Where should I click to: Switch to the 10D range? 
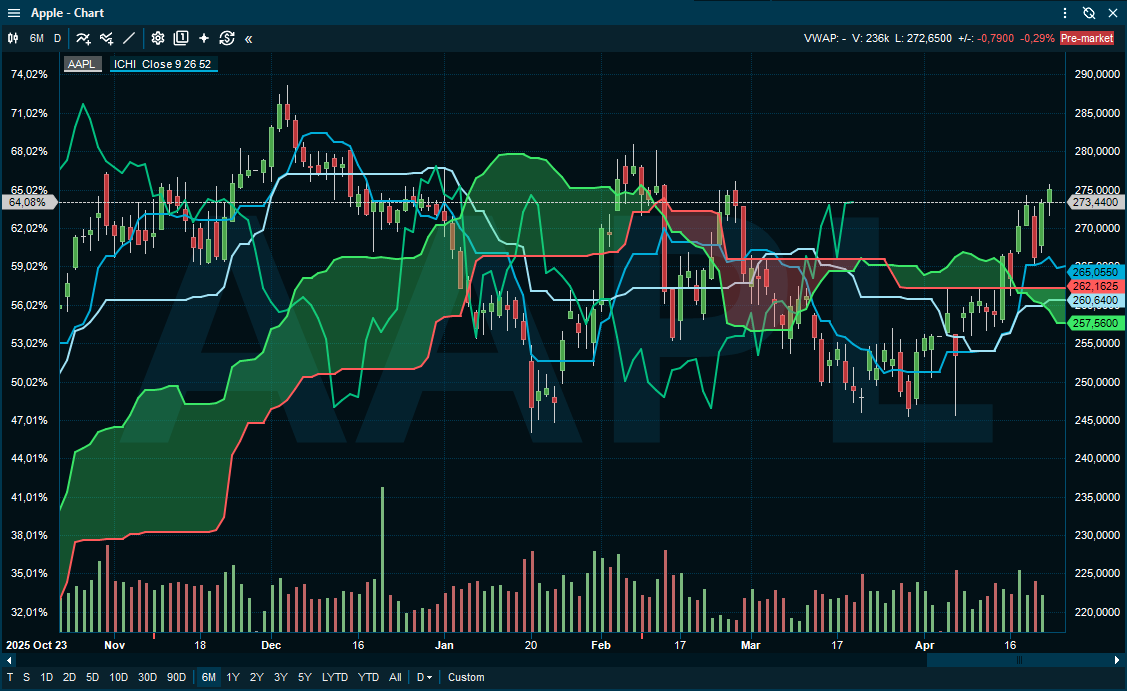coord(119,677)
